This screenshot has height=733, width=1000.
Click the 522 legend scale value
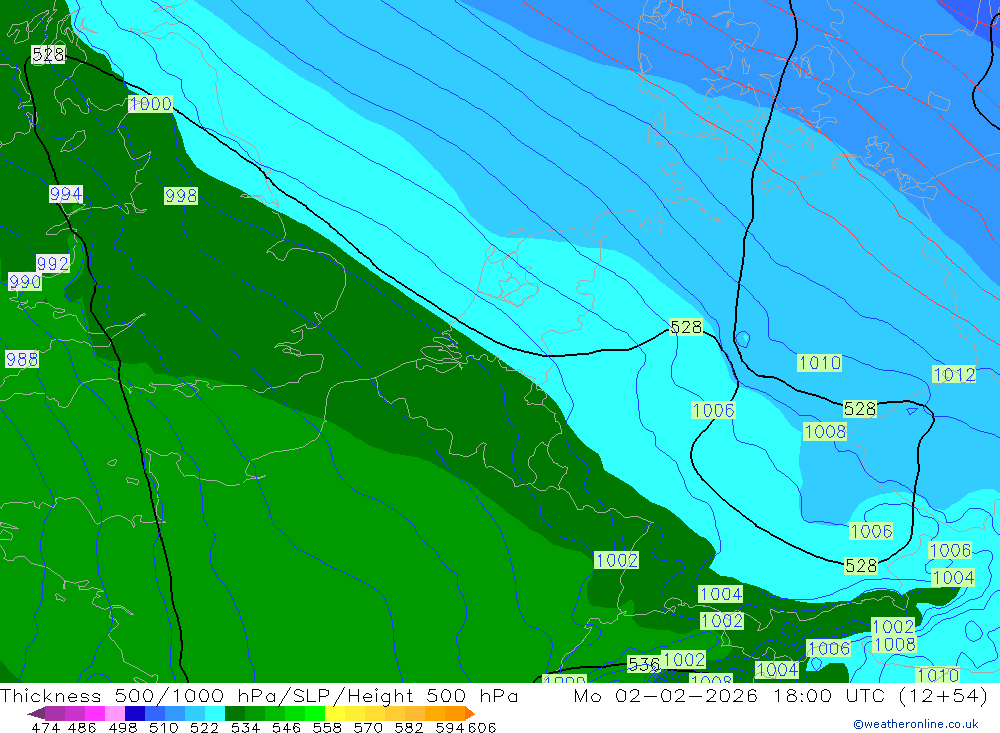click(x=205, y=727)
